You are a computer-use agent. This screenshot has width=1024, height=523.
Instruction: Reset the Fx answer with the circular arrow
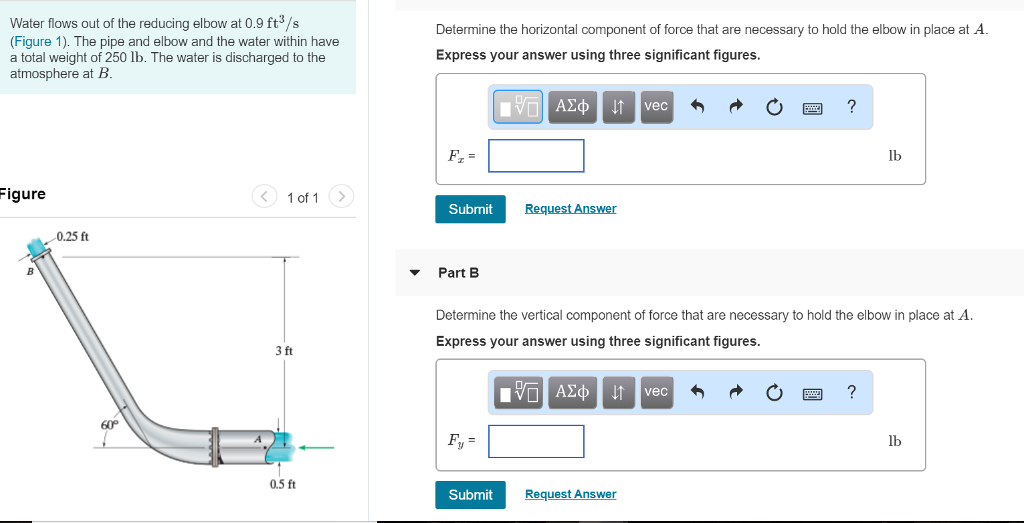[x=774, y=106]
